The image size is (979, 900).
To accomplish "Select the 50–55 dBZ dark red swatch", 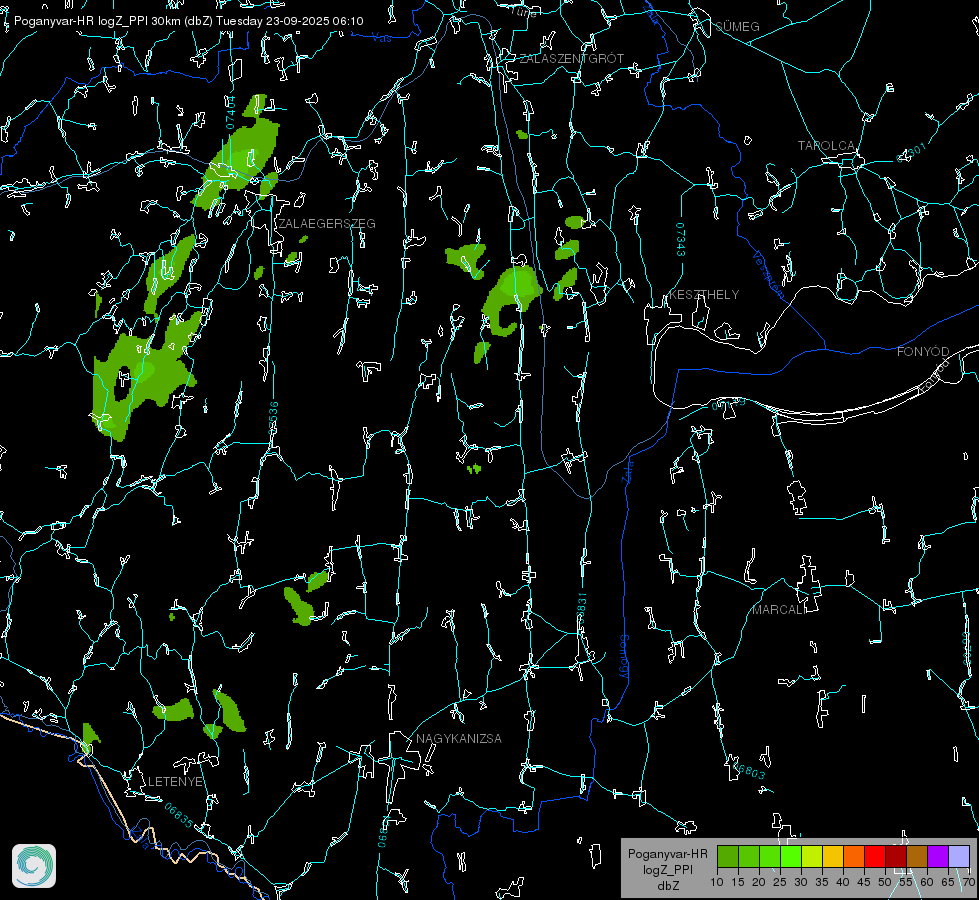I will pyautogui.click(x=896, y=856).
